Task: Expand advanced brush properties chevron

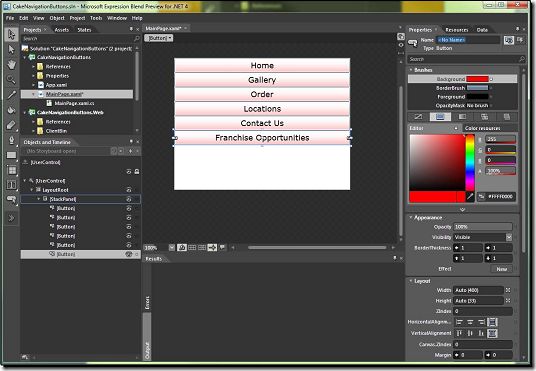Action: (x=462, y=210)
